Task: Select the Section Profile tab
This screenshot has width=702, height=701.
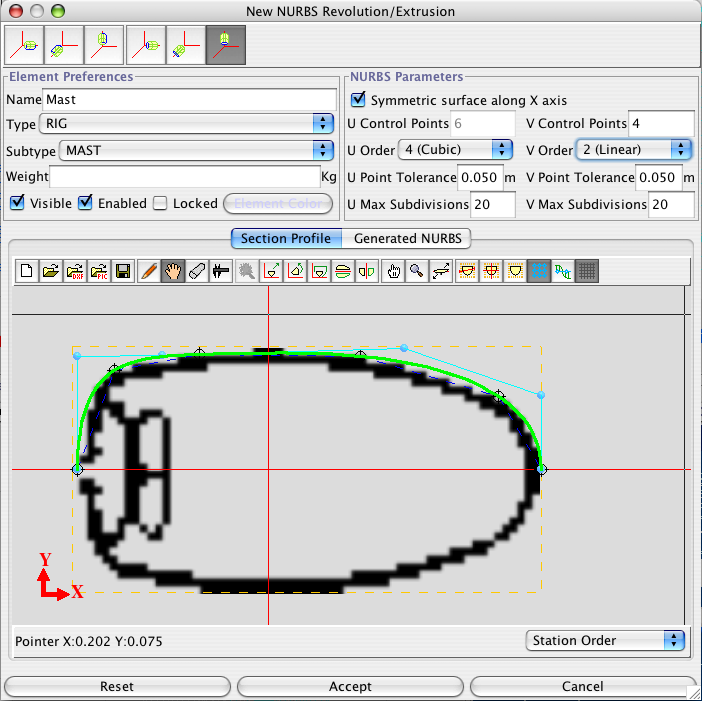Action: [286, 238]
